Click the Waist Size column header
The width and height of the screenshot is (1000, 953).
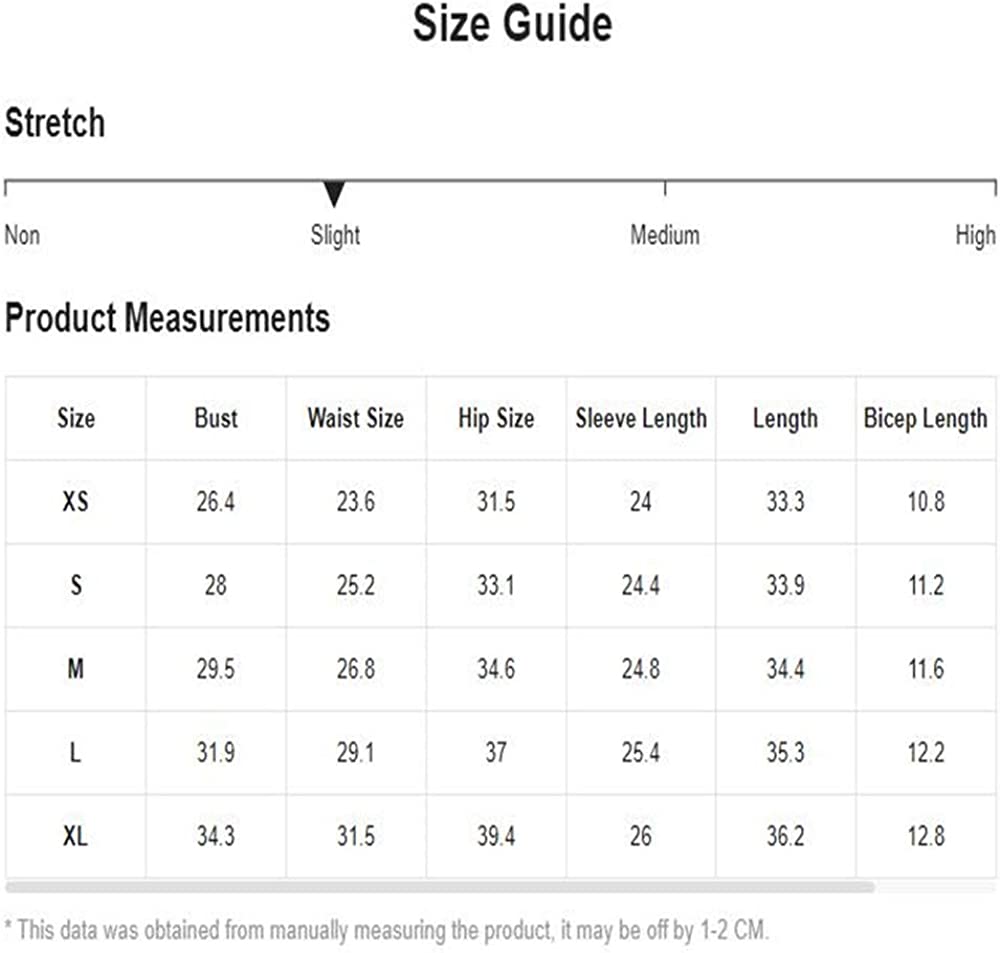pos(356,418)
